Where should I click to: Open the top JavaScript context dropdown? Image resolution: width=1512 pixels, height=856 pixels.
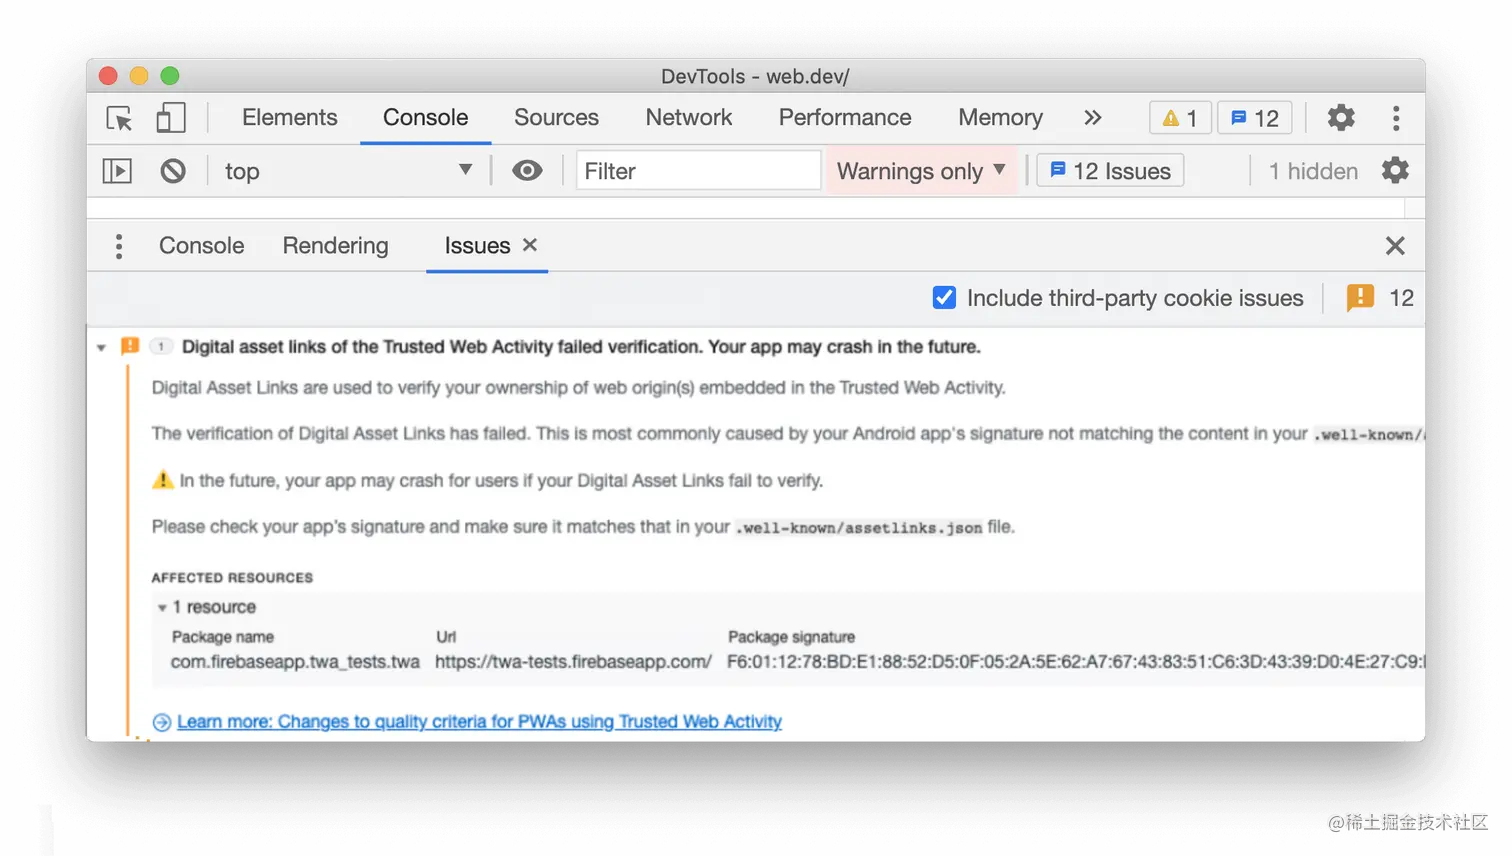point(348,171)
